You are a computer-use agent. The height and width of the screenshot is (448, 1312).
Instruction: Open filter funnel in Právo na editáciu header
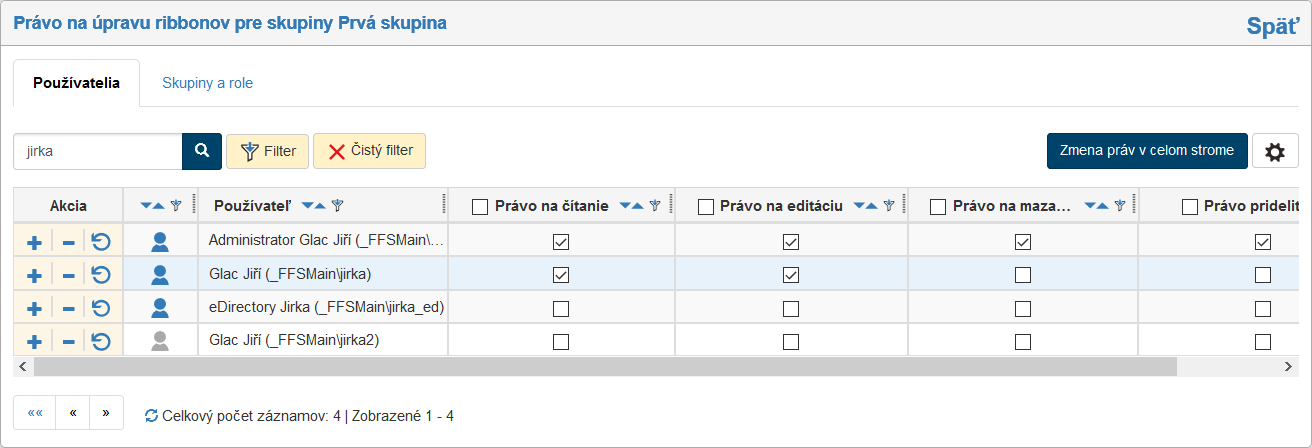pos(888,206)
